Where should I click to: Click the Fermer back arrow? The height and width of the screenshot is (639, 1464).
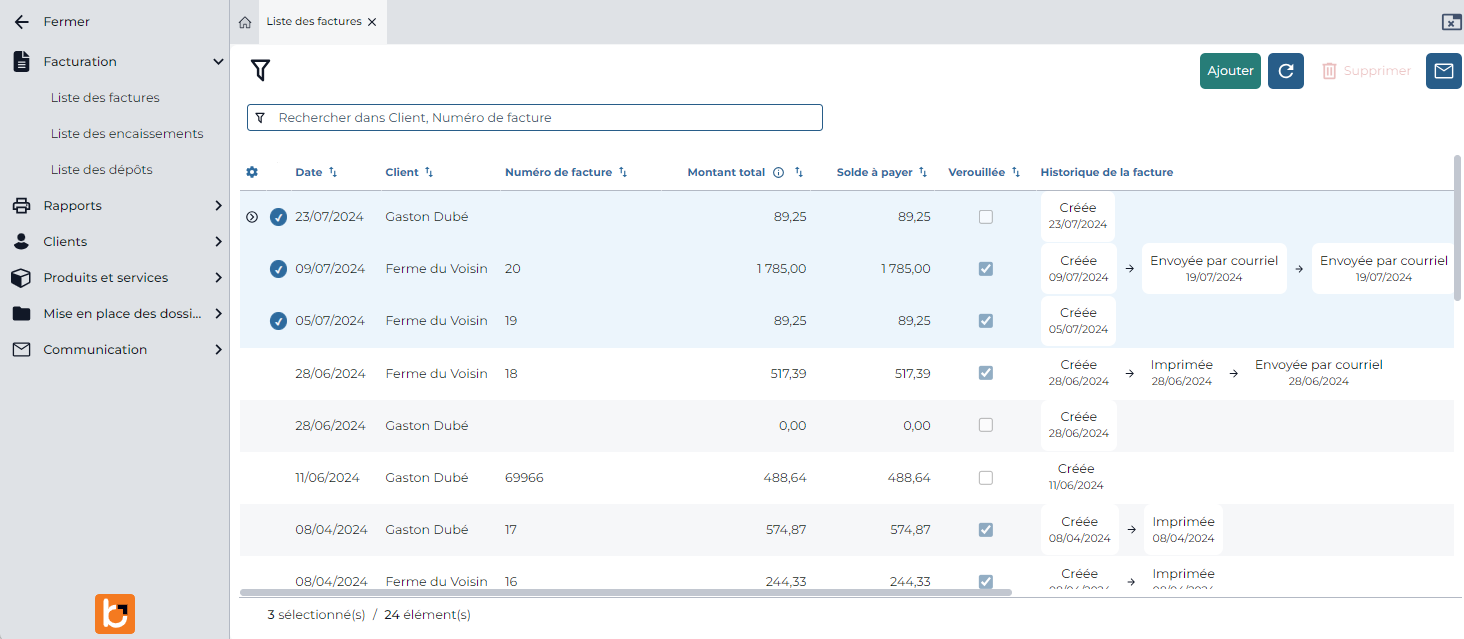(x=22, y=22)
